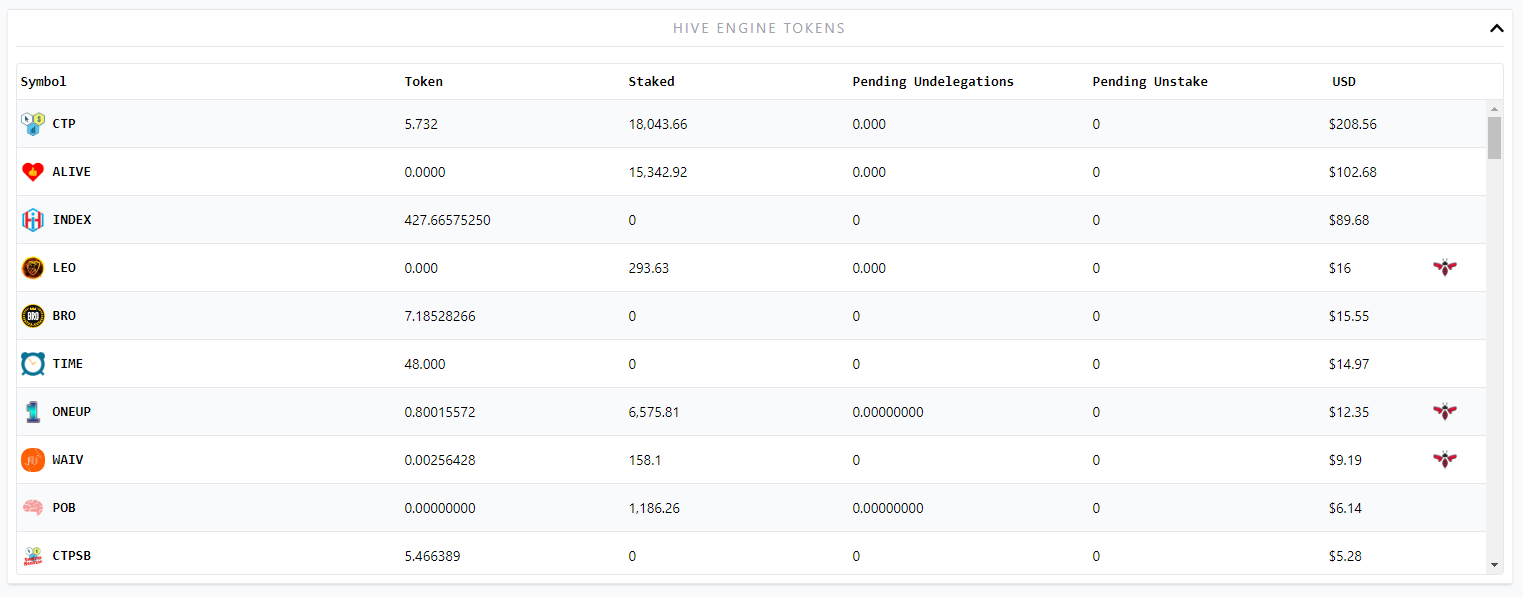The width and height of the screenshot is (1523, 597).
Task: Select the ALIVE symbol name
Action: pyautogui.click(x=72, y=172)
